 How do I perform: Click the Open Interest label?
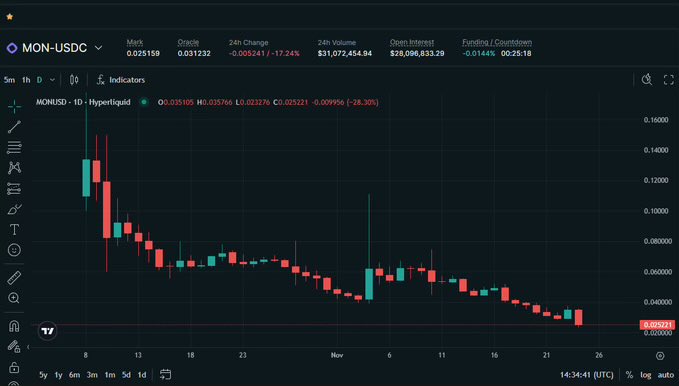pyautogui.click(x=412, y=42)
